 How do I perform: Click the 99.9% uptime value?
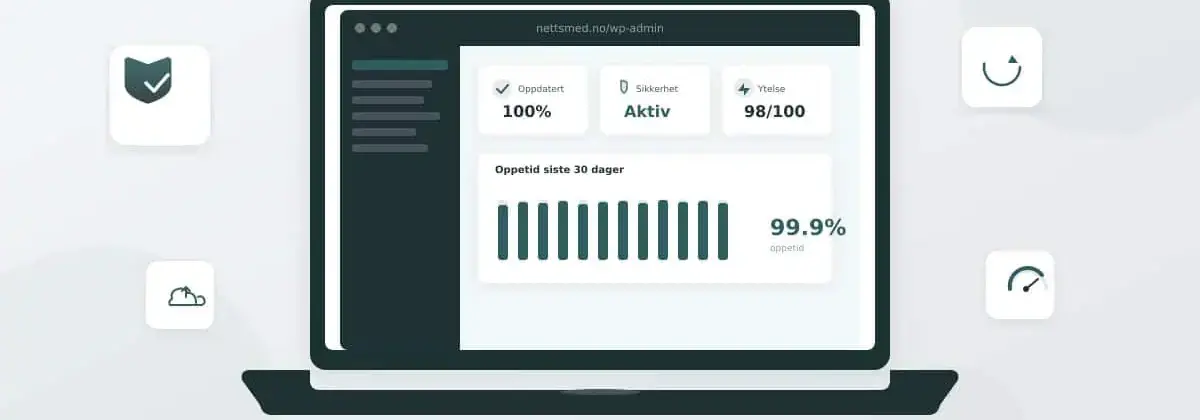pos(807,228)
